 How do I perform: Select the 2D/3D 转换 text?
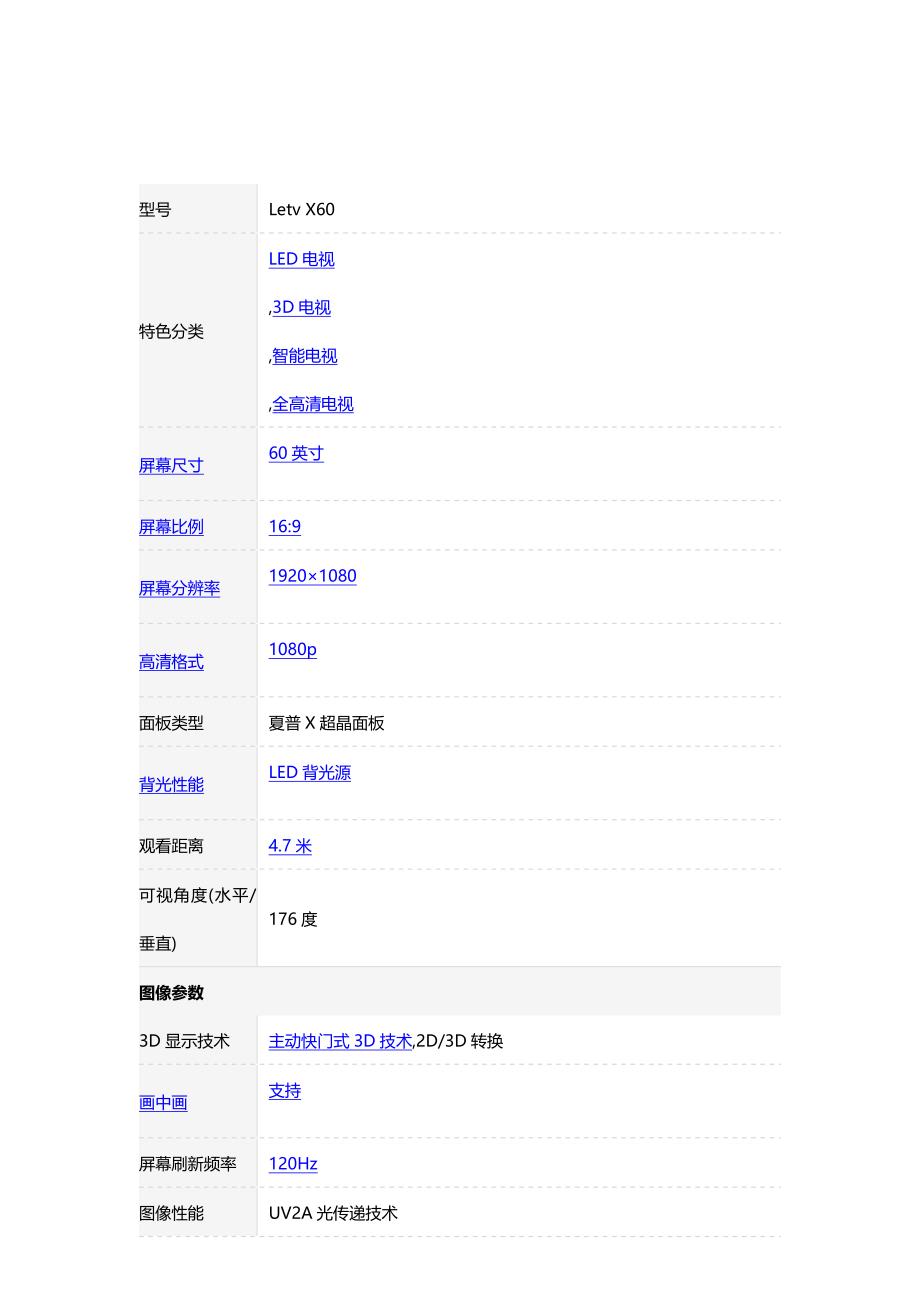click(460, 1042)
